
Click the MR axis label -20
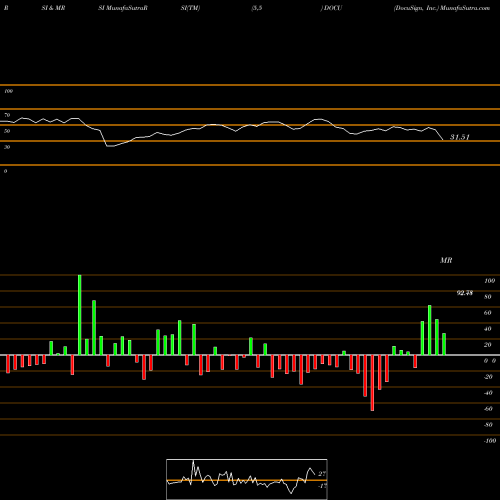(x=488, y=377)
